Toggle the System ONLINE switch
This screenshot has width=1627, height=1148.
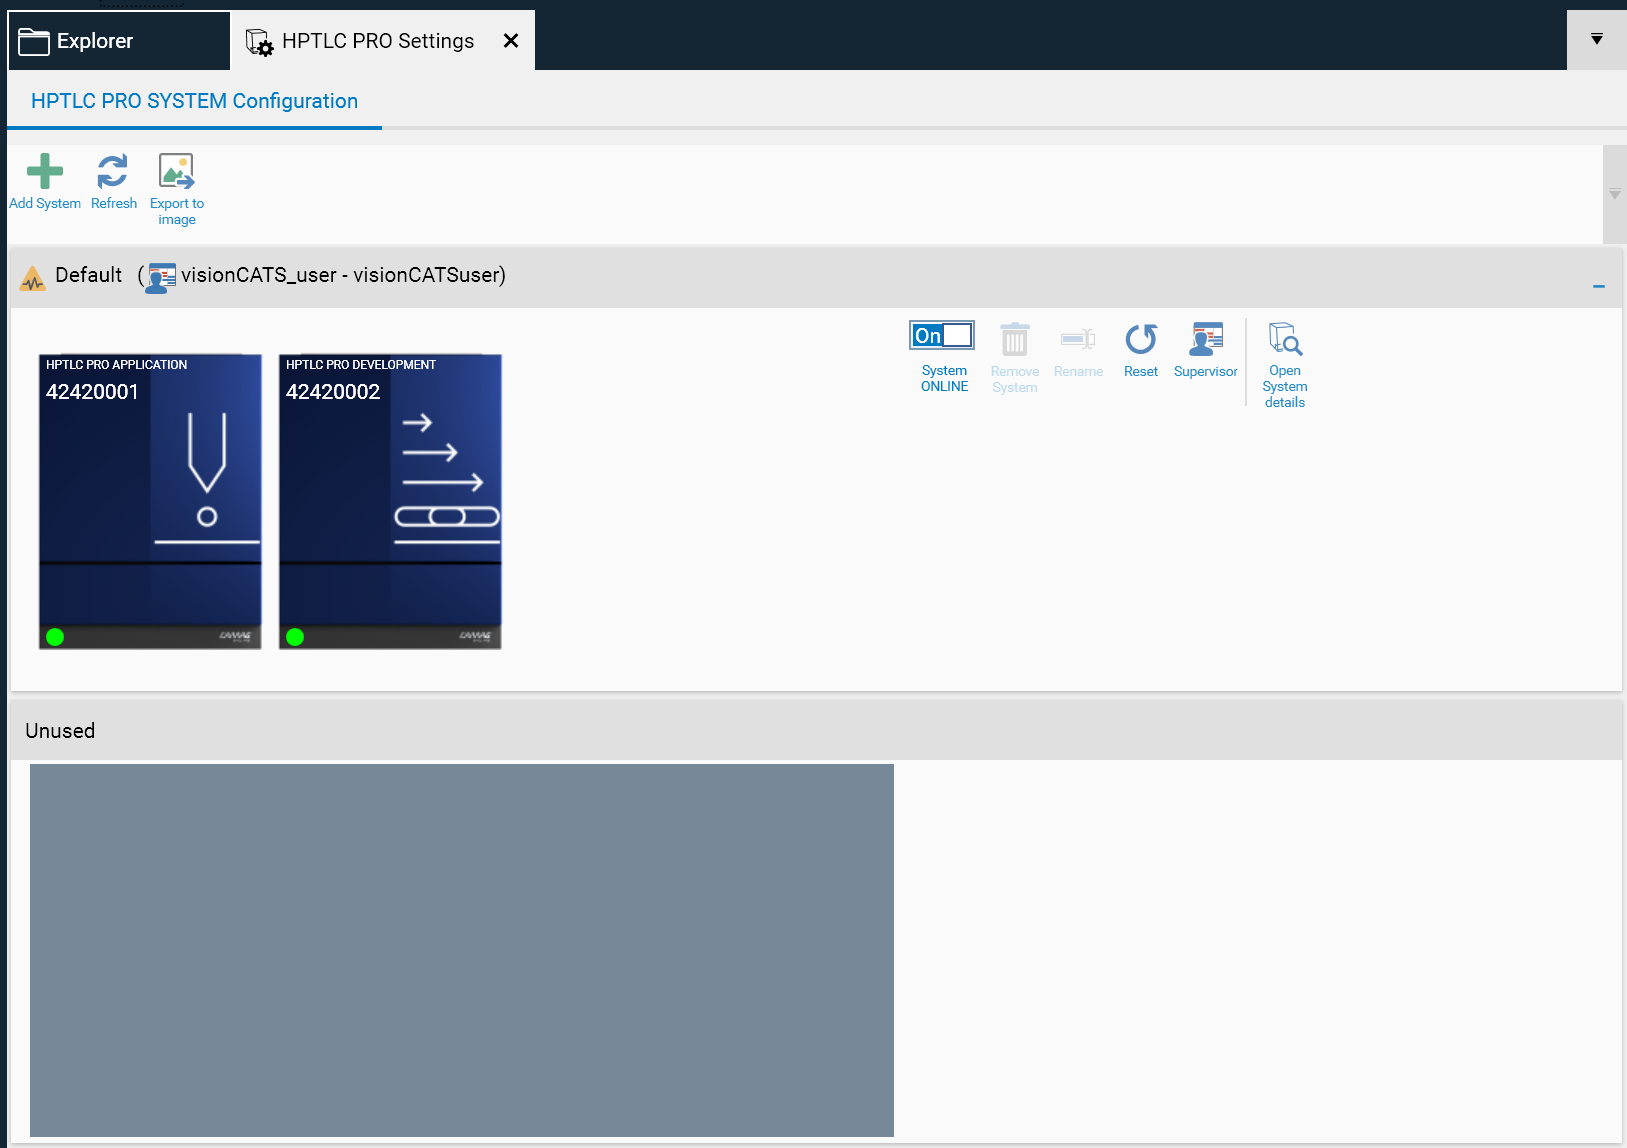tap(942, 336)
